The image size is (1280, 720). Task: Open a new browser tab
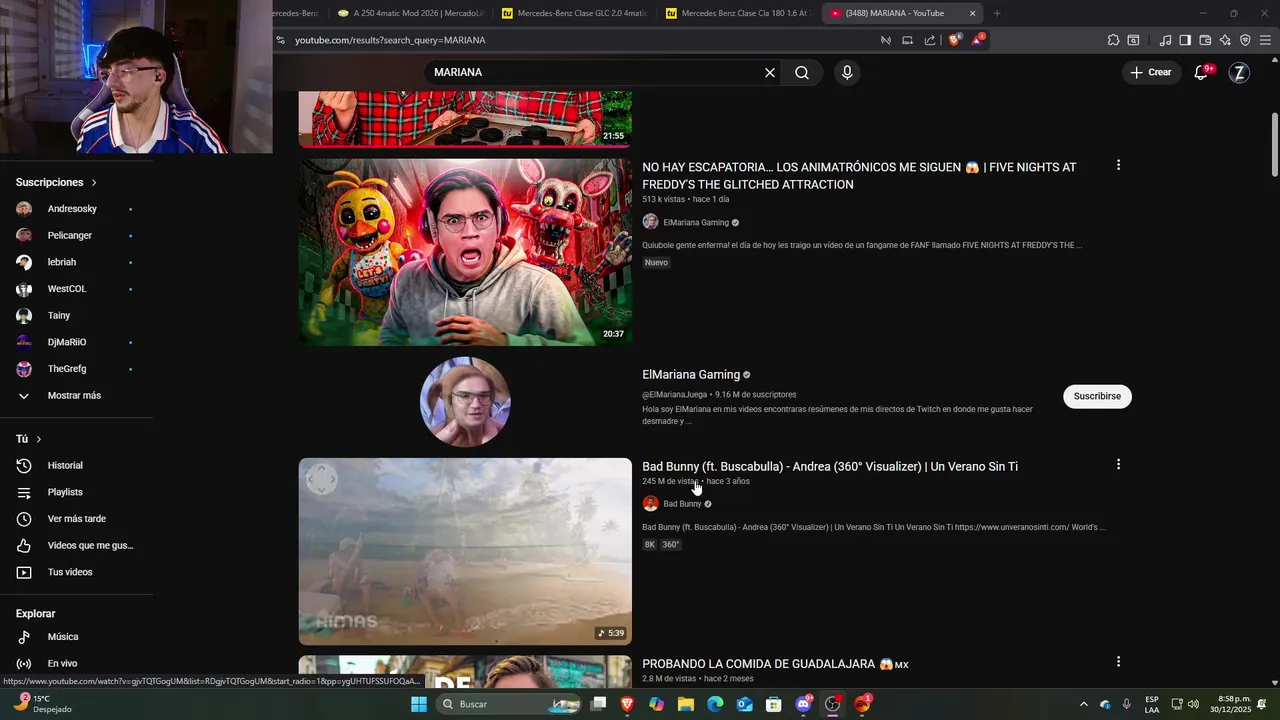996,14
